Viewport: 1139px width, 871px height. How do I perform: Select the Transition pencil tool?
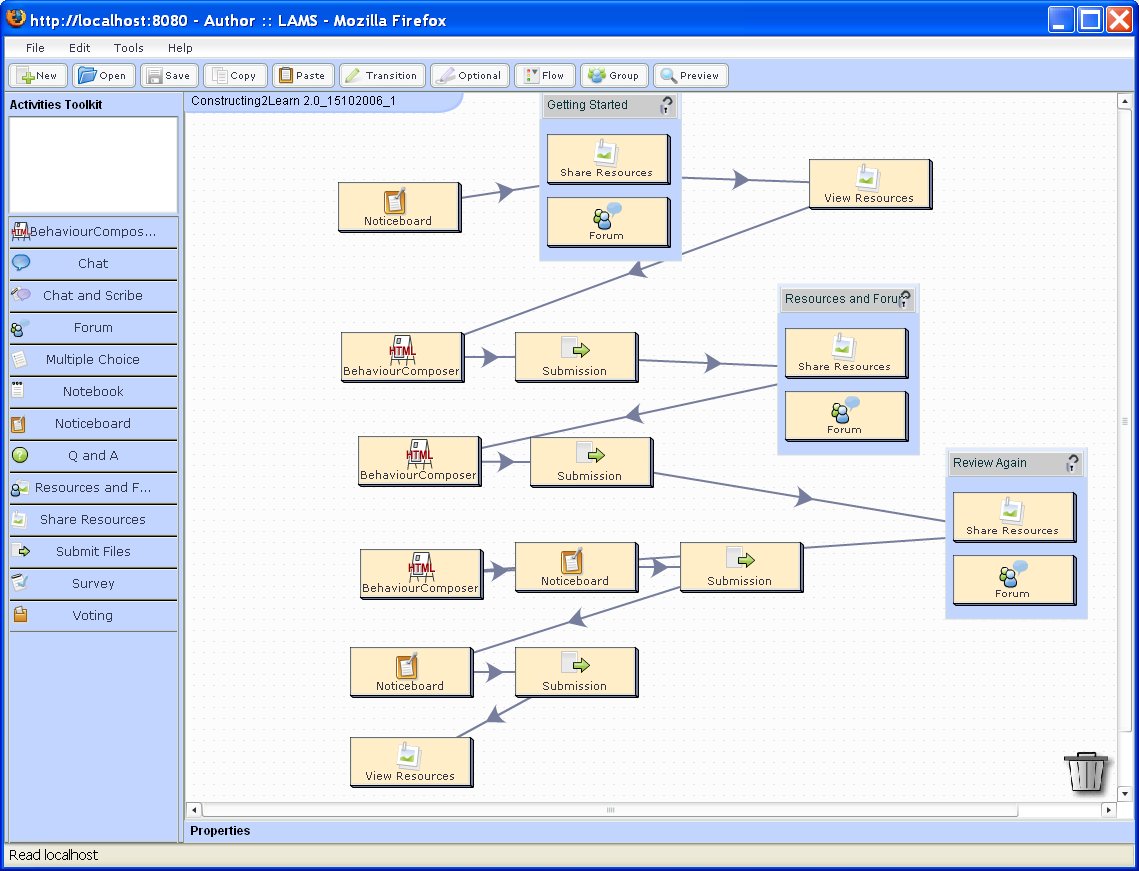pyautogui.click(x=381, y=76)
